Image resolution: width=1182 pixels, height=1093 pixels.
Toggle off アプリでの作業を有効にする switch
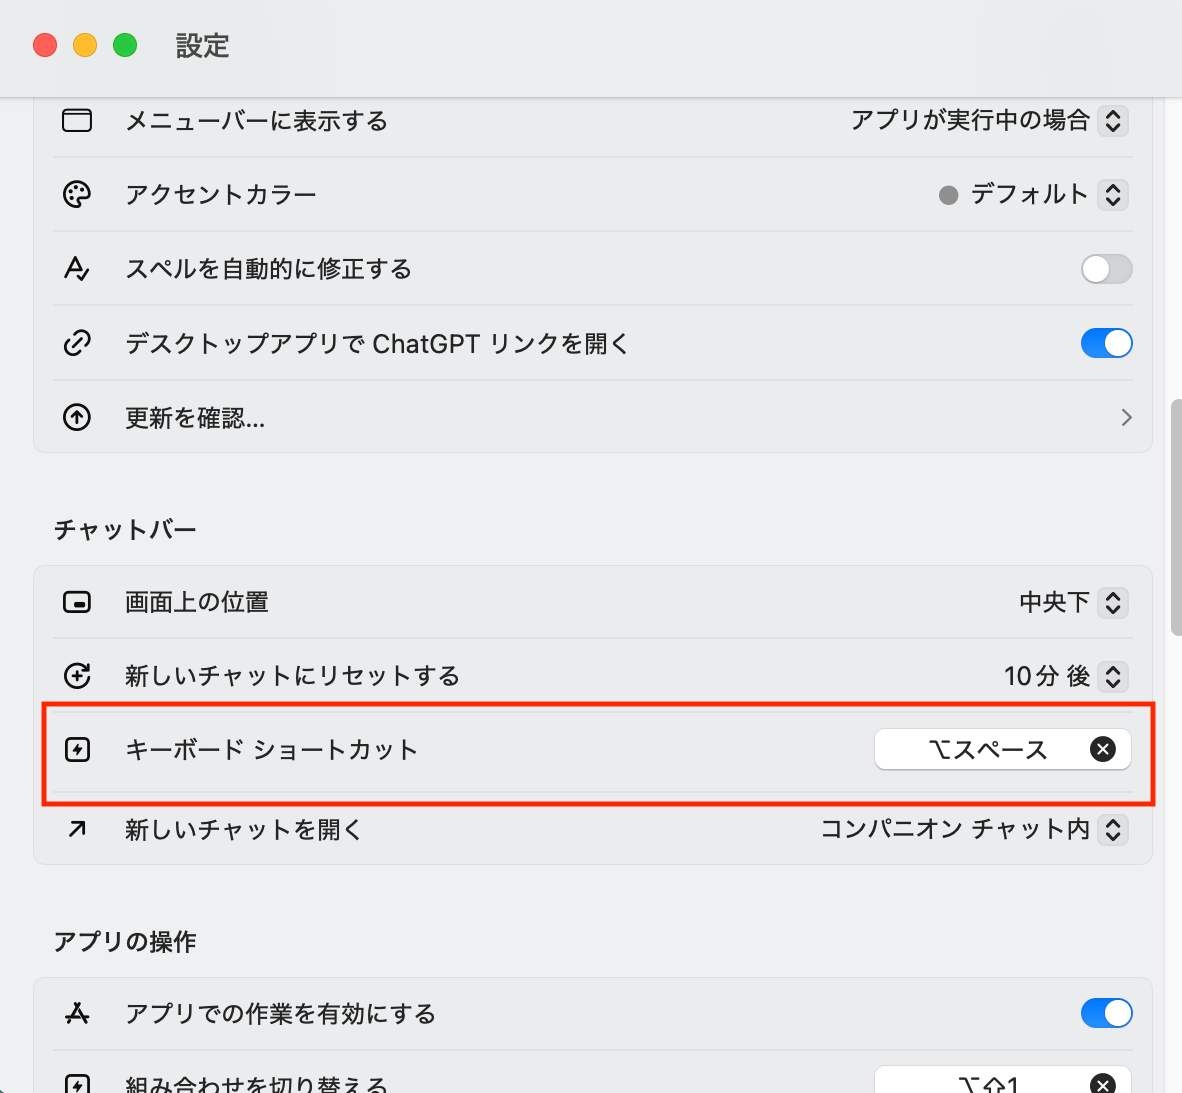[1106, 1013]
